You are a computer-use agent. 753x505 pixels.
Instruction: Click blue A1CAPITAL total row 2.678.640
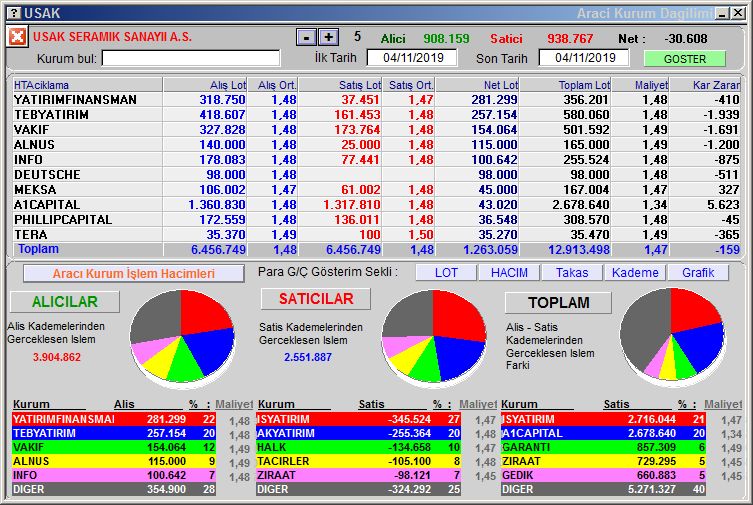[603, 433]
